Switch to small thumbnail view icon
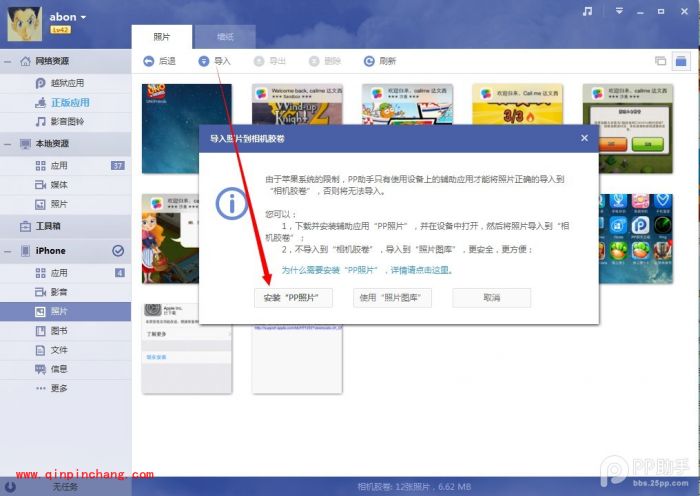Screen dimensions: 700x496 (660, 61)
